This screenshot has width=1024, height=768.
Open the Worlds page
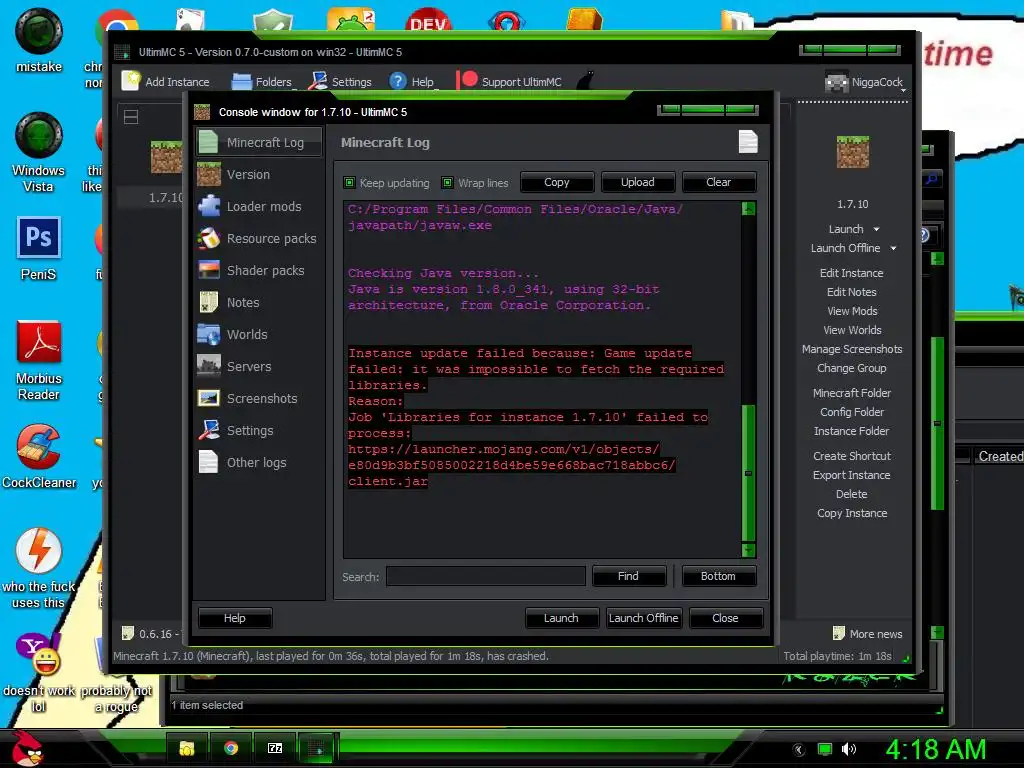click(259, 334)
